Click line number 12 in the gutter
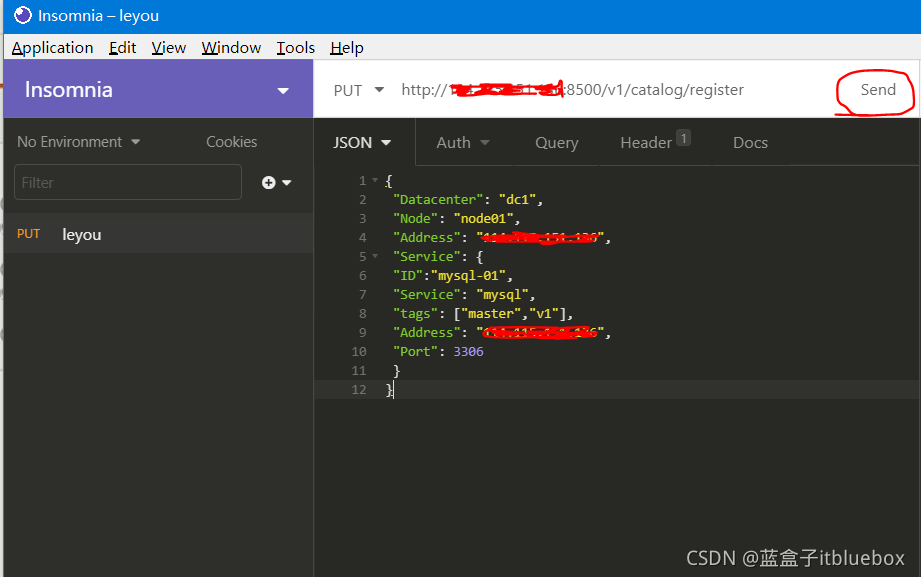Screen dimensions: 921x577 pos(359,390)
